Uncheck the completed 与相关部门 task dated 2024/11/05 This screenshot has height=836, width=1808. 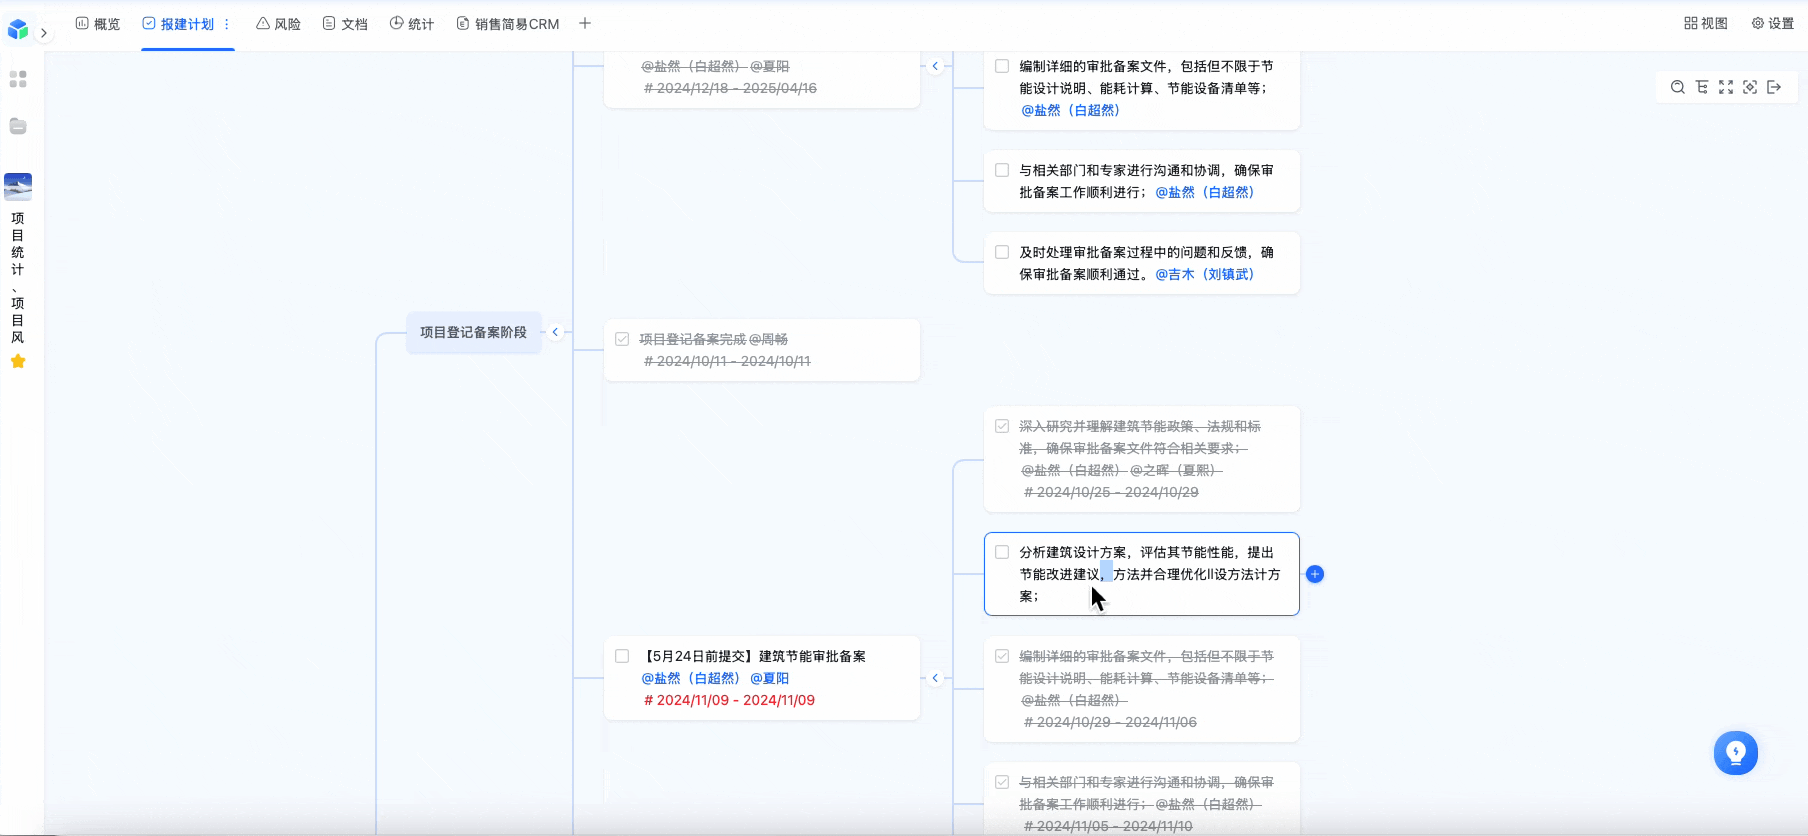tap(1002, 782)
